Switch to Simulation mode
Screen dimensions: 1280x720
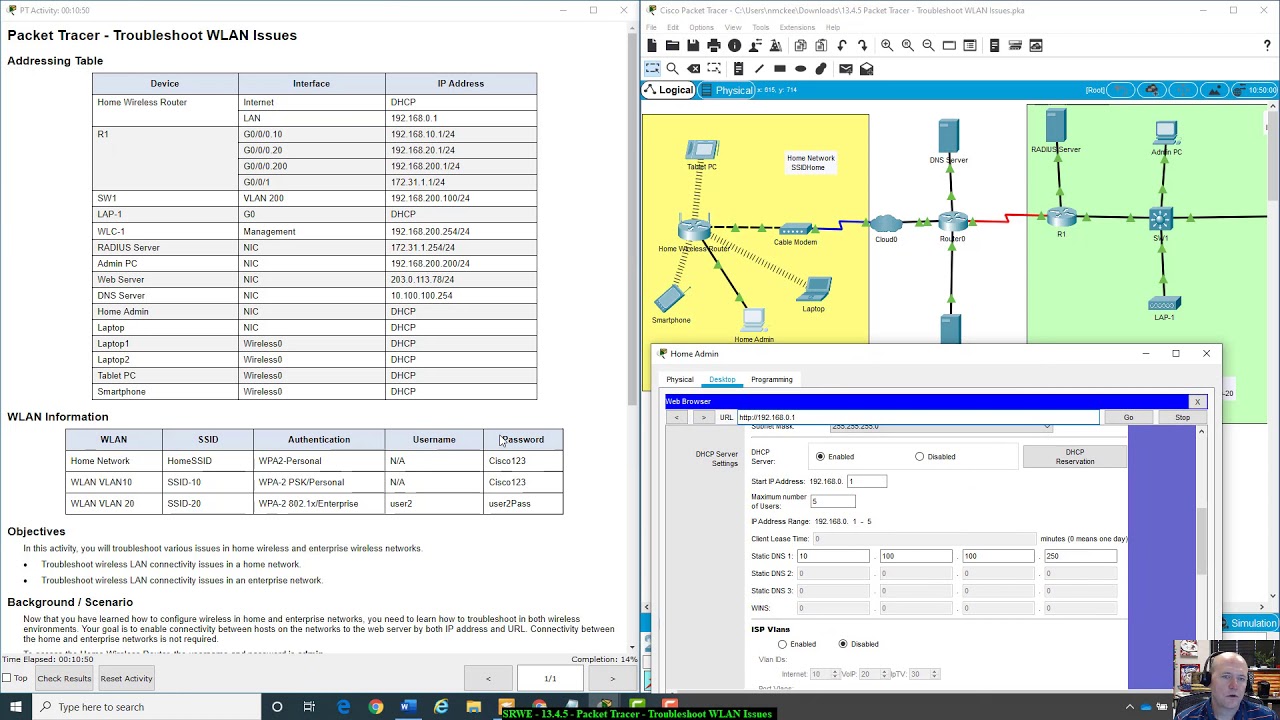coord(1247,623)
